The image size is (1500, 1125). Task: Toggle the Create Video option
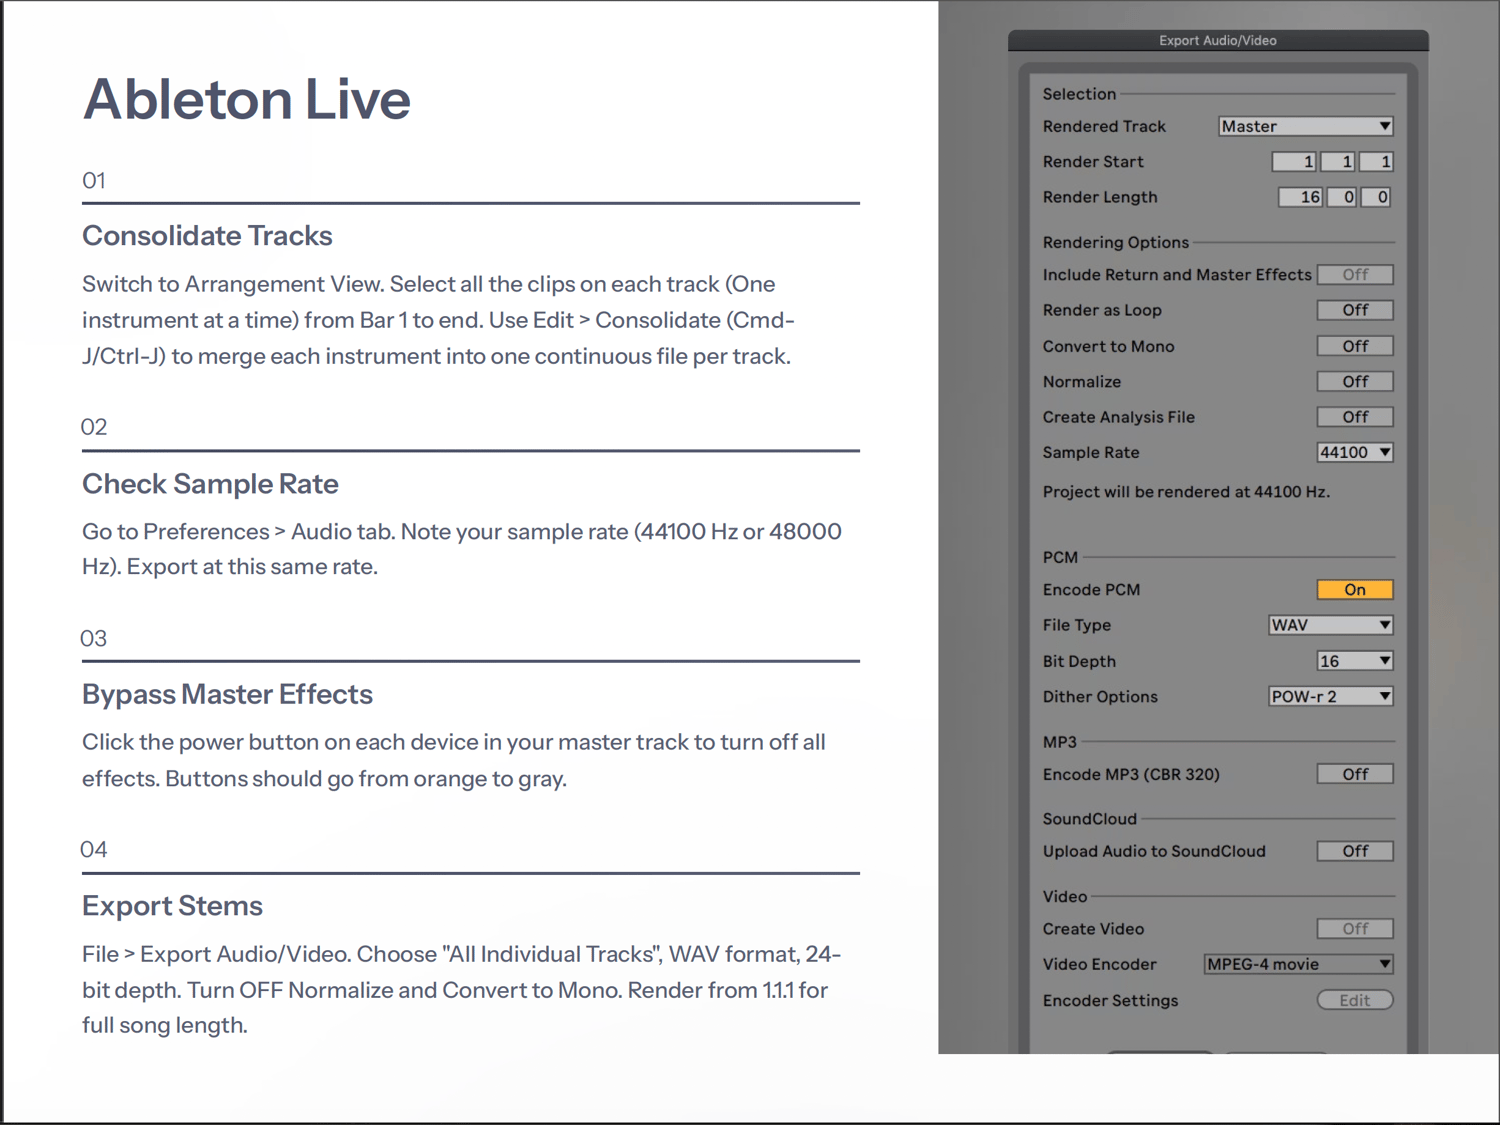[x=1355, y=929]
